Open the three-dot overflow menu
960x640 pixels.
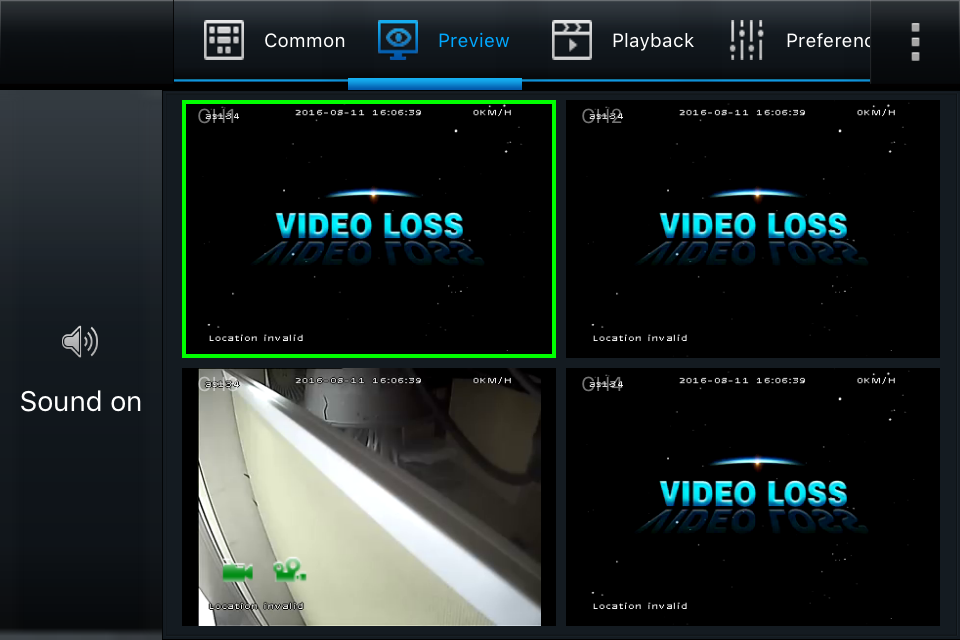[x=915, y=42]
